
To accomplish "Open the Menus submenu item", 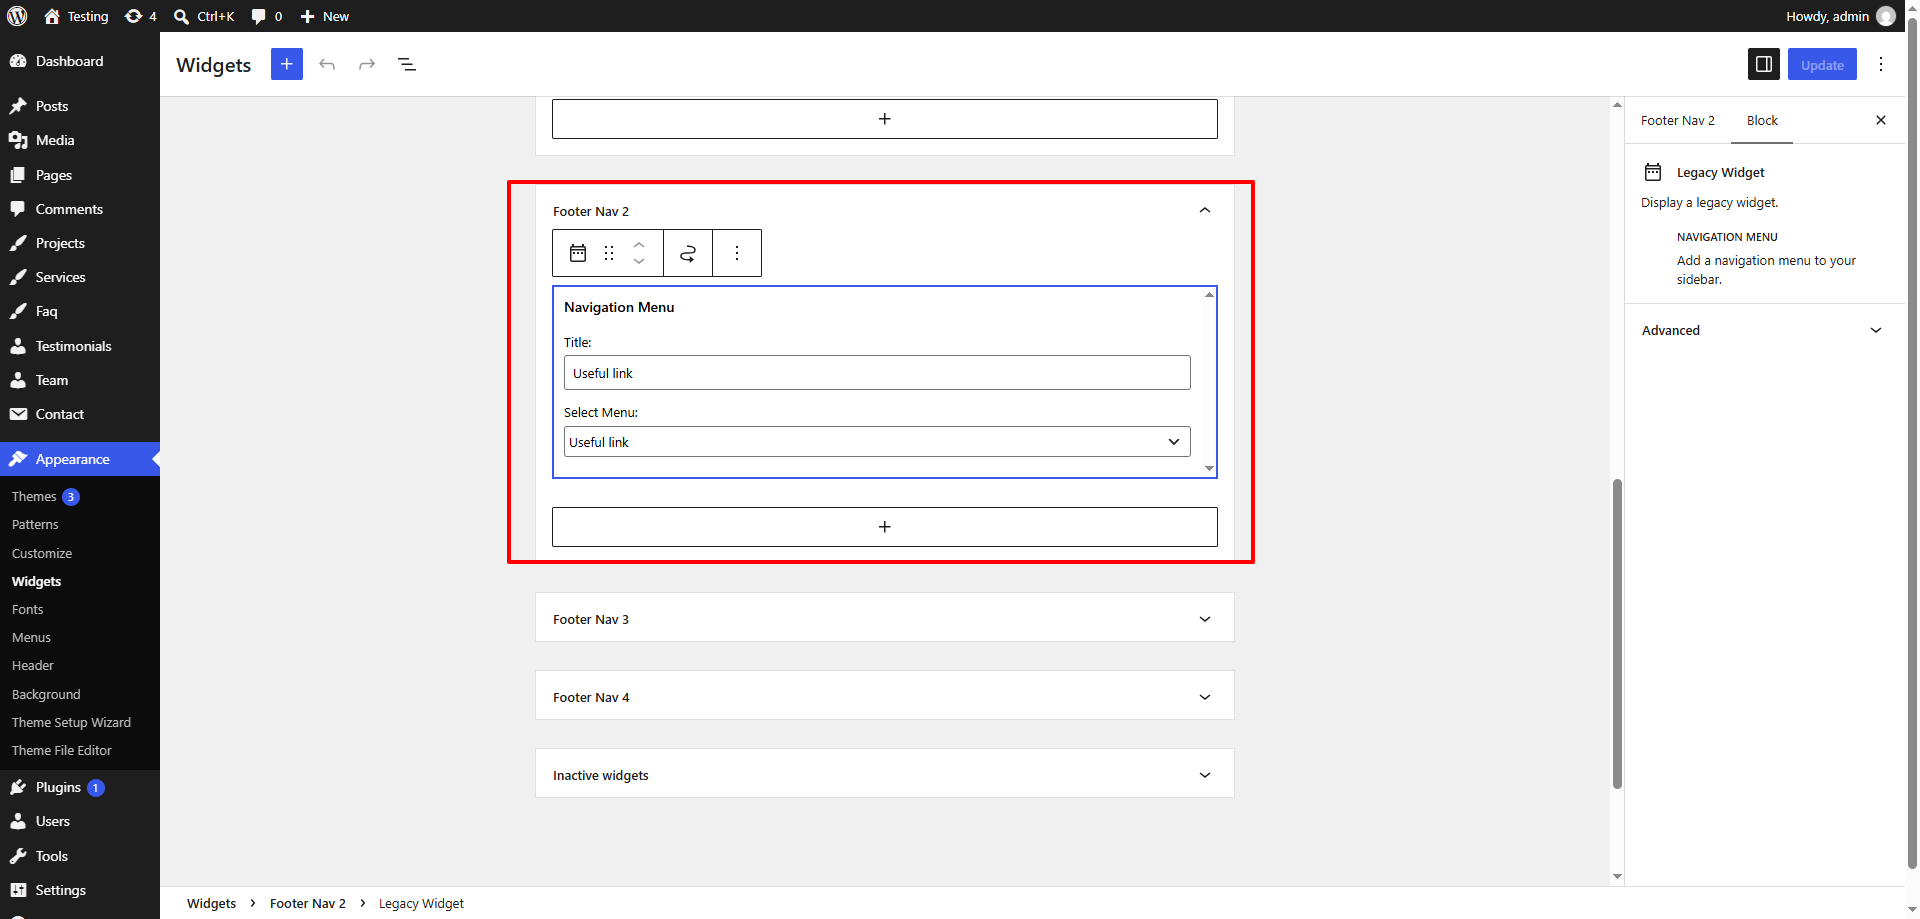I will [31, 637].
